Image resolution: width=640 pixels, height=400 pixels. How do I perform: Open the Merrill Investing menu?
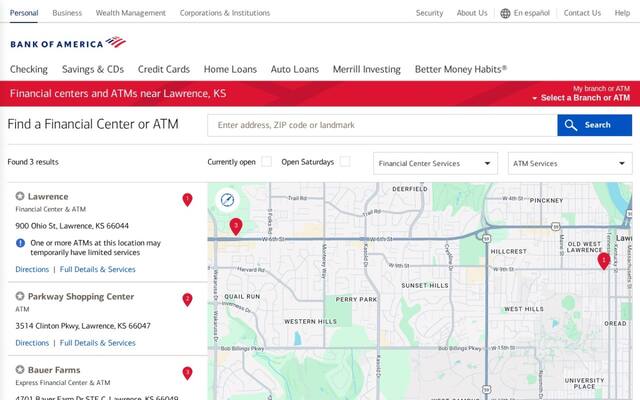click(367, 69)
